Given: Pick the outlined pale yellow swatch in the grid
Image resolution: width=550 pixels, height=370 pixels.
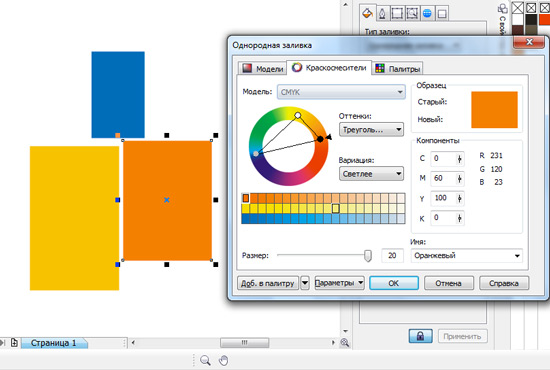Looking at the screenshot, I should coord(335,208).
